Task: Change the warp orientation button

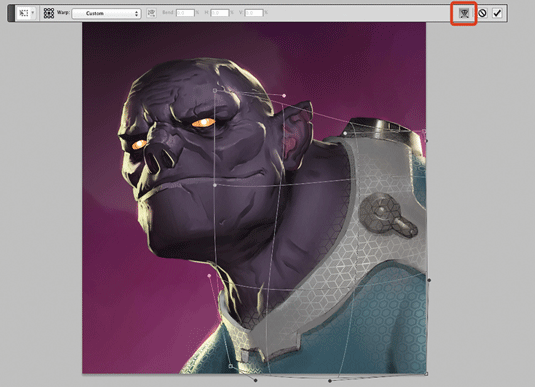Action: coord(151,13)
